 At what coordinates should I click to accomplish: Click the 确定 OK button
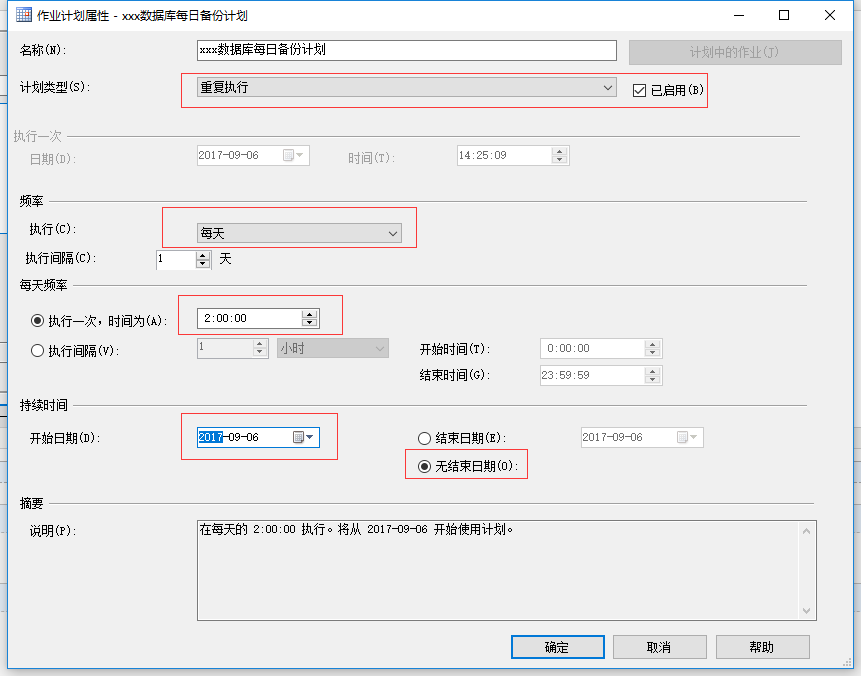[x=557, y=647]
